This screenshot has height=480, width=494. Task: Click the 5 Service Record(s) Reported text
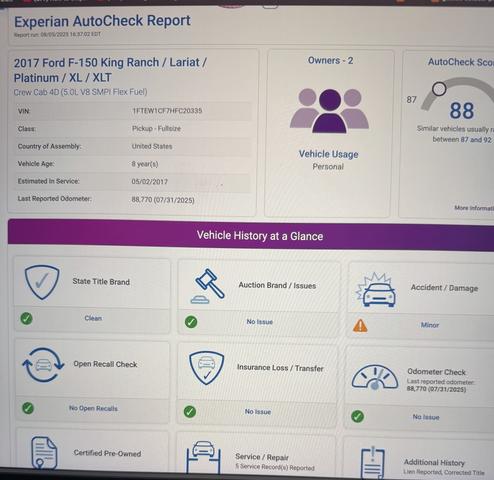click(275, 467)
